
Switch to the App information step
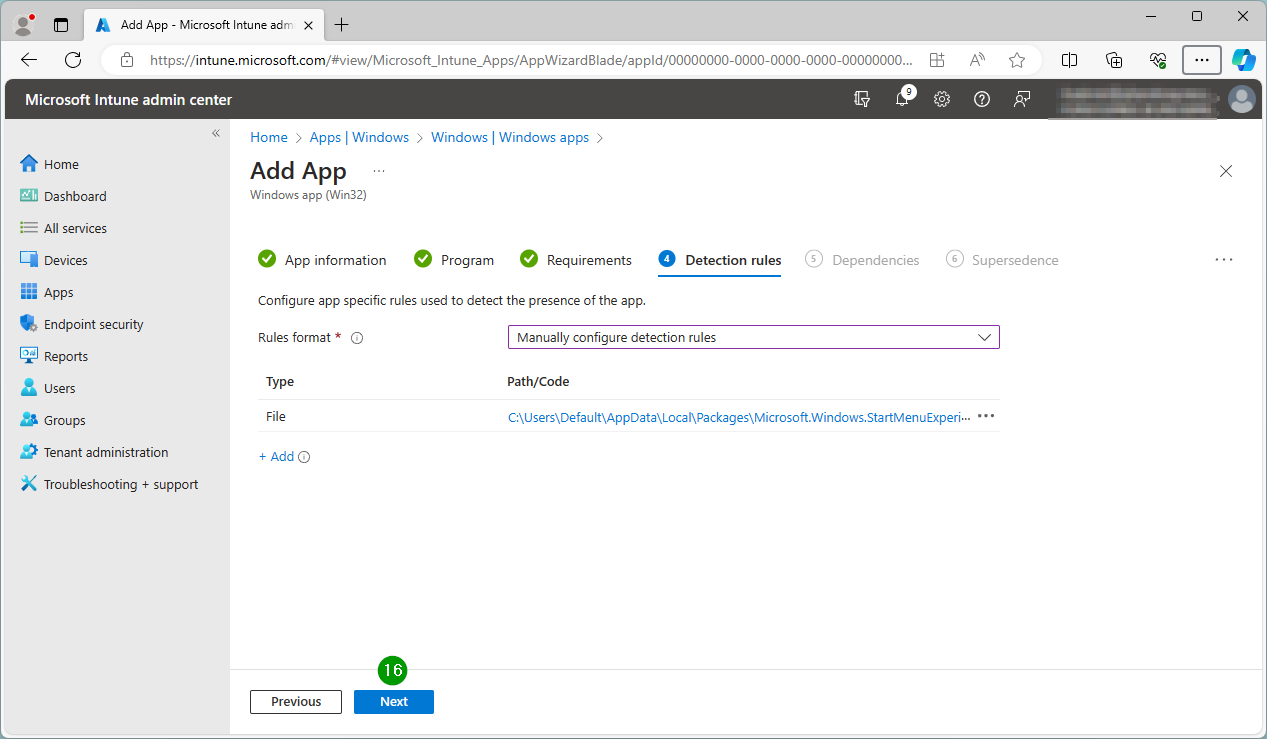click(323, 260)
